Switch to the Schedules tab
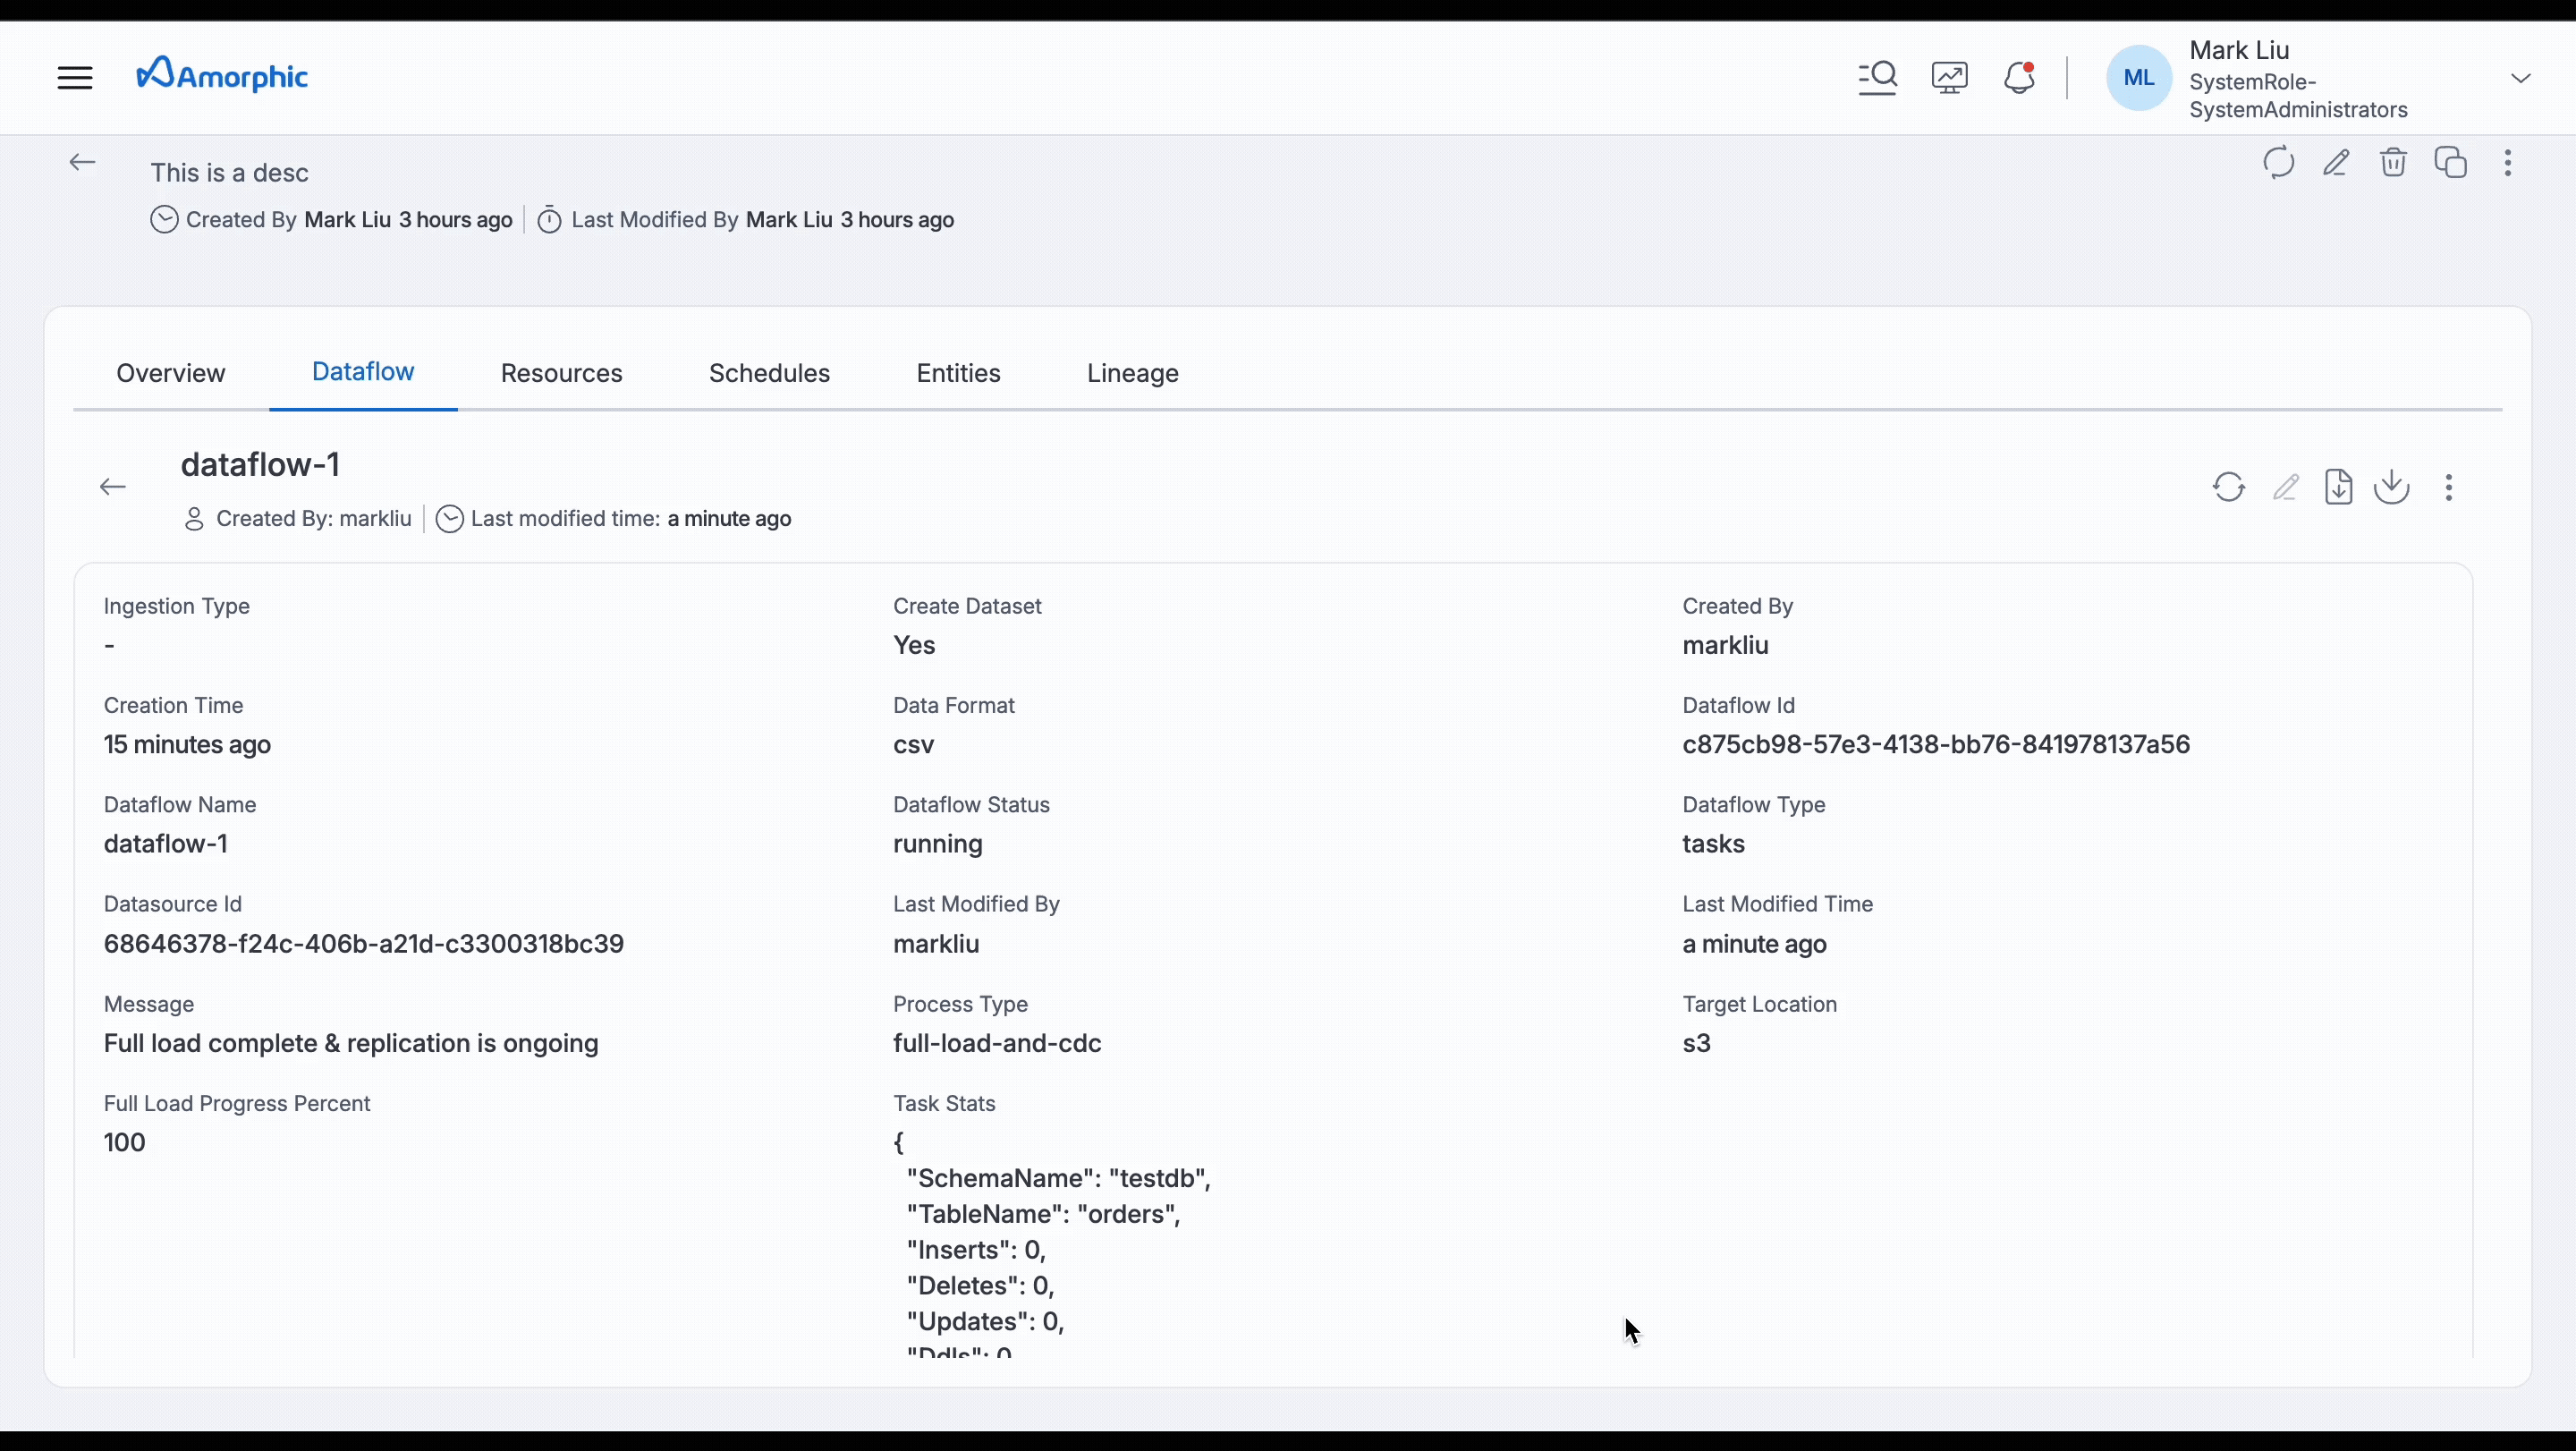Viewport: 2576px width, 1451px height. [x=769, y=372]
